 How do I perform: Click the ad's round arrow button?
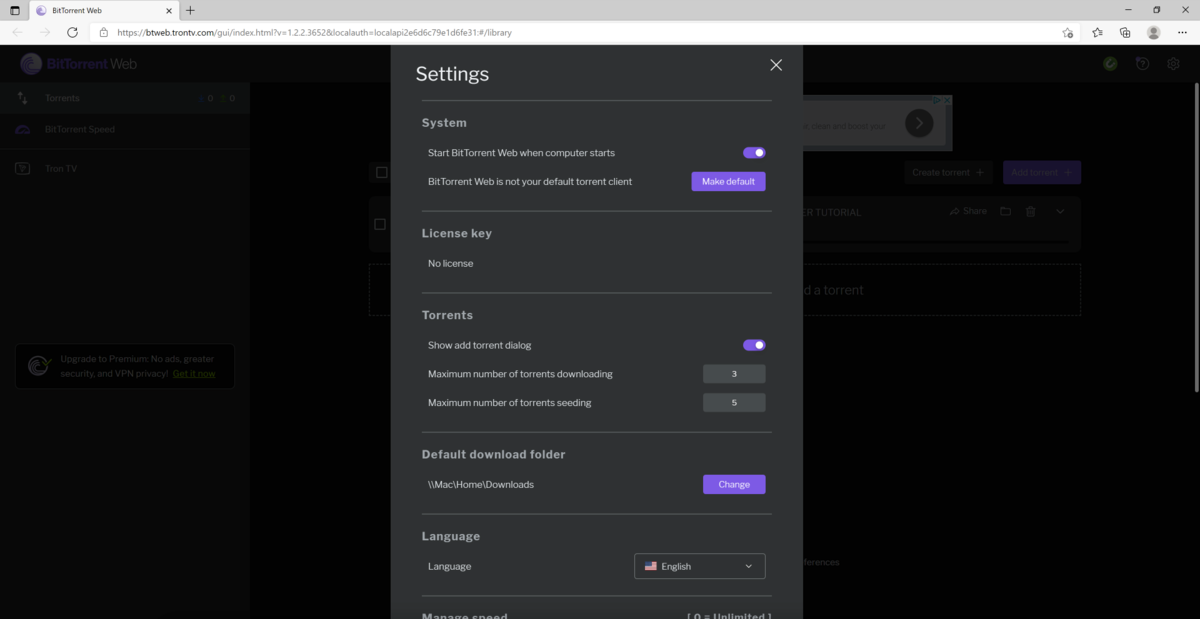point(919,123)
